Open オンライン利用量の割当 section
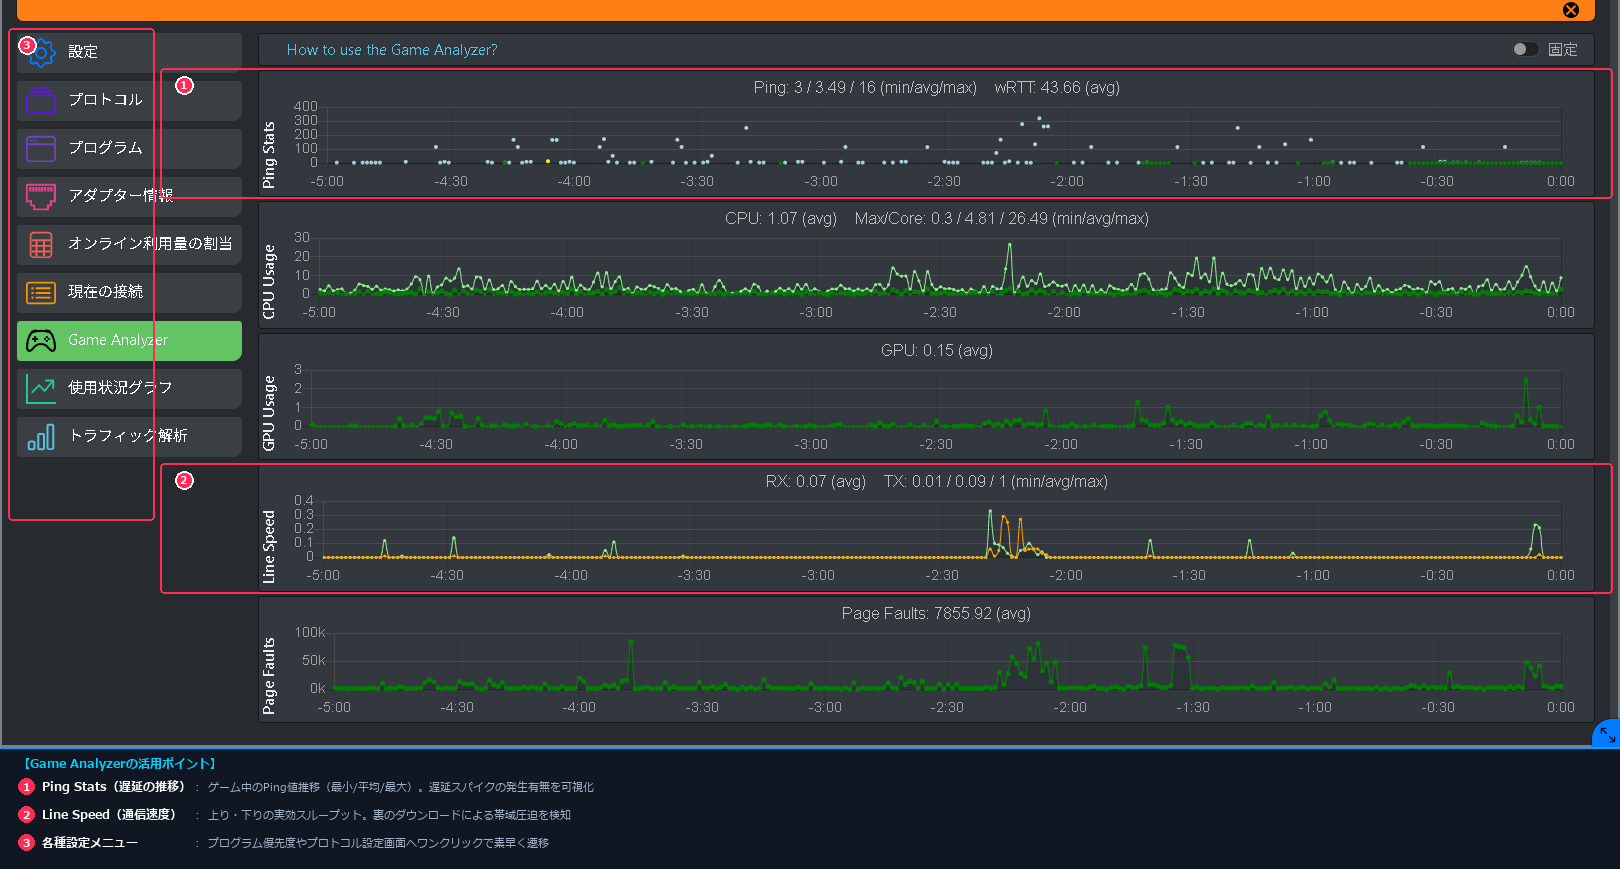 [129, 244]
